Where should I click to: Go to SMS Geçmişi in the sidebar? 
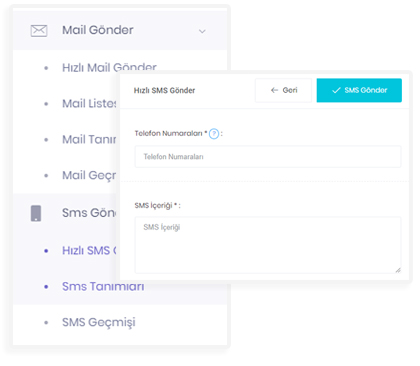click(99, 322)
